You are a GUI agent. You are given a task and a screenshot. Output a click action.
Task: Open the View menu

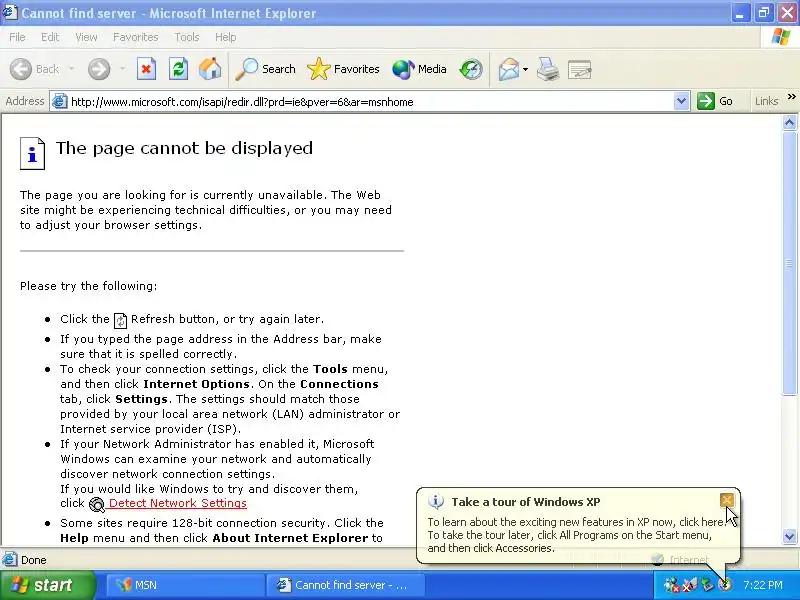86,37
